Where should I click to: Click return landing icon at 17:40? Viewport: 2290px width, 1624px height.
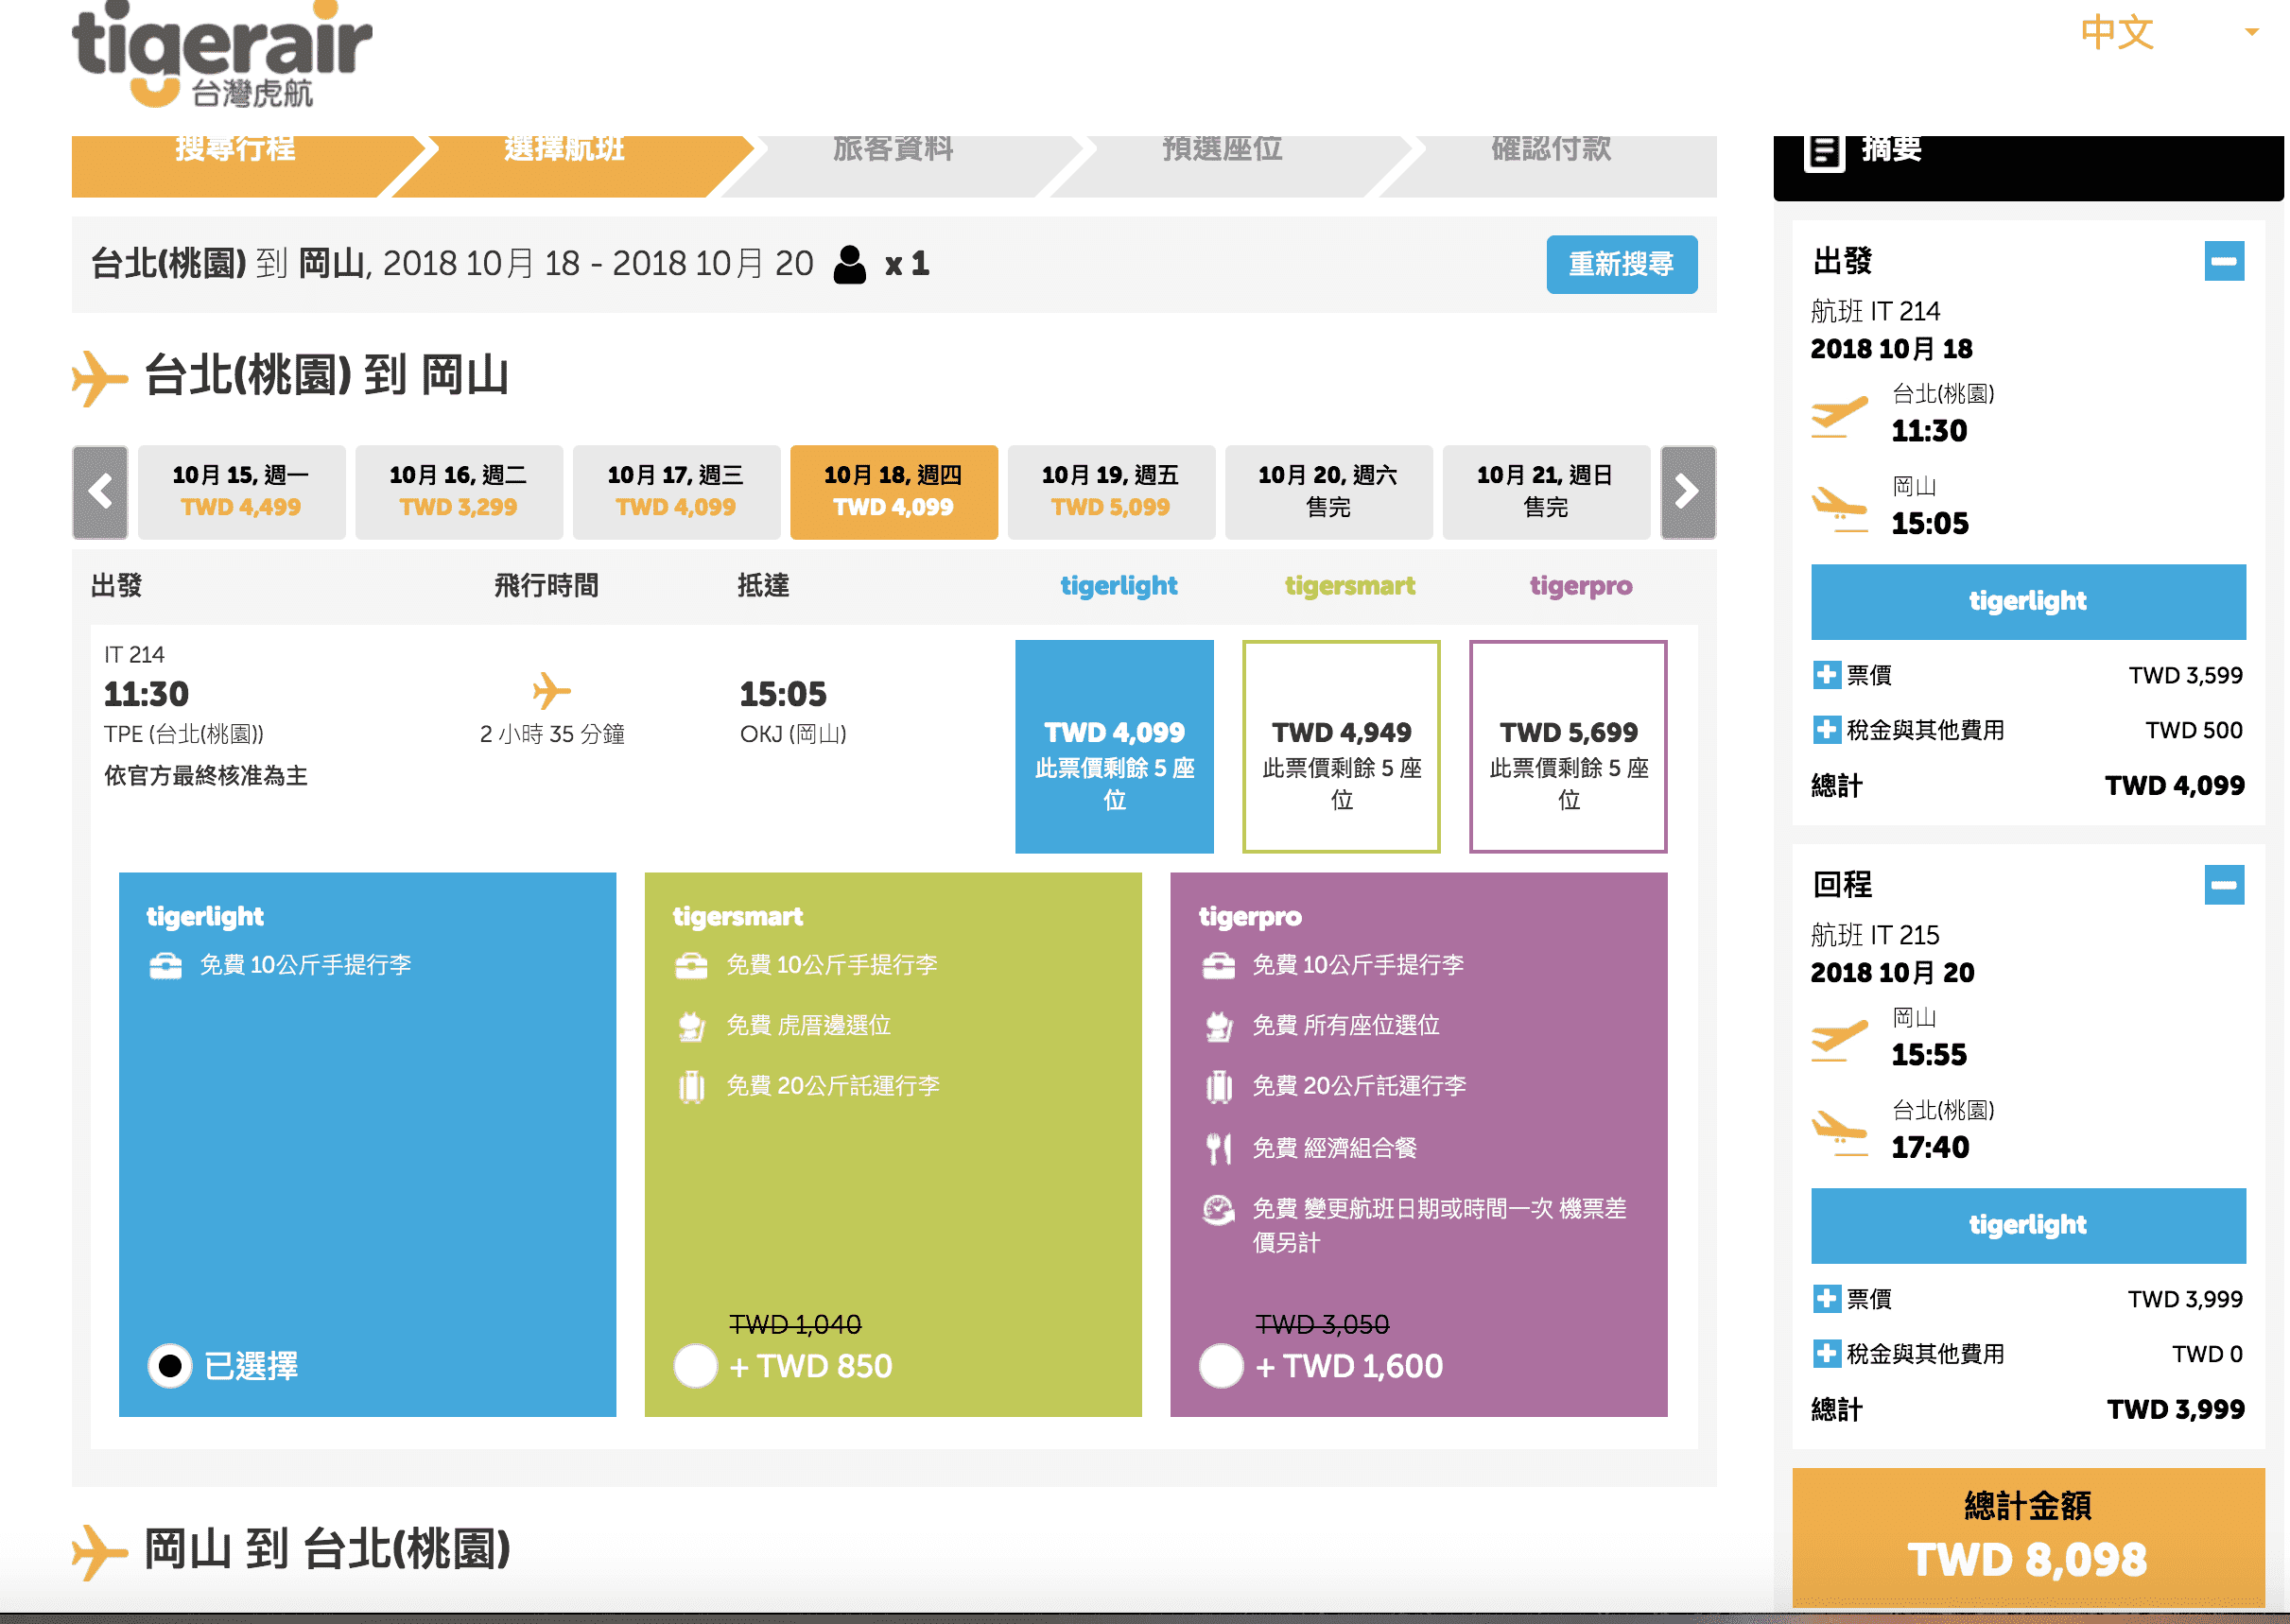(x=1839, y=1133)
